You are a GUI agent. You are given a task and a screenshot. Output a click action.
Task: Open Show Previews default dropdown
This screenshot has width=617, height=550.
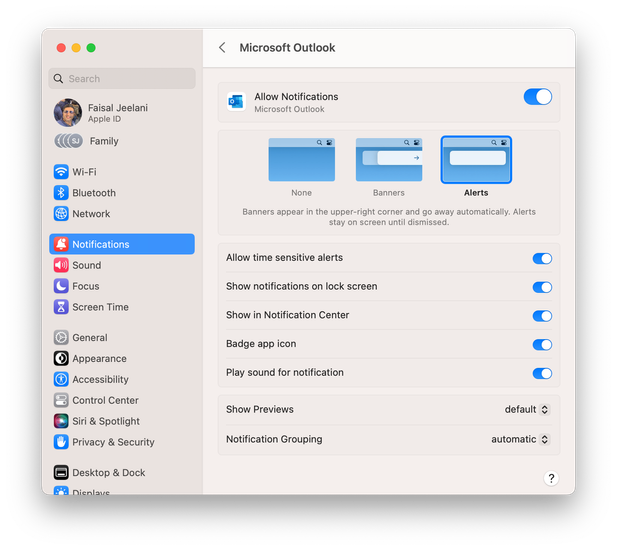pos(527,410)
